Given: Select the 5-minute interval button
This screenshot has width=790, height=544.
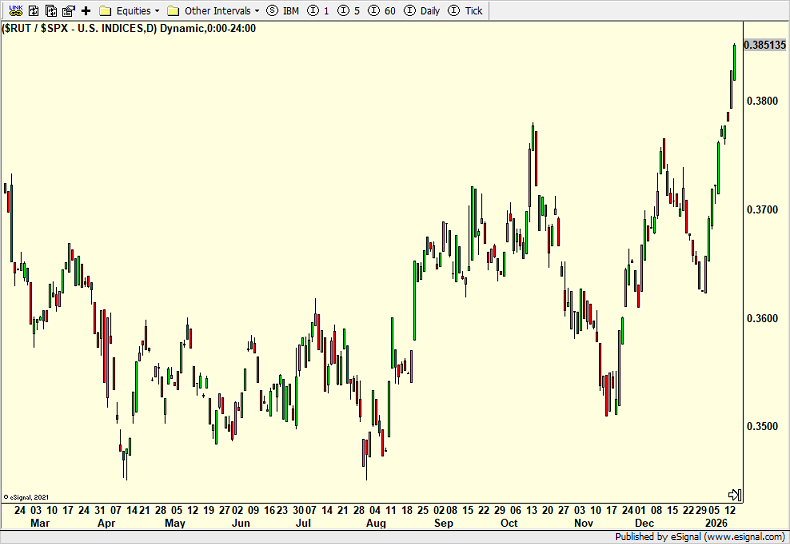Looking at the screenshot, I should [x=350, y=11].
